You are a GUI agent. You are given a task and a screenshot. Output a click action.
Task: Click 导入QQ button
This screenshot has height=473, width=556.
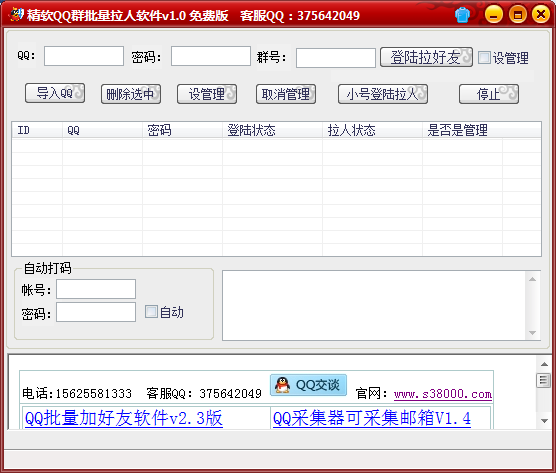[x=55, y=93]
